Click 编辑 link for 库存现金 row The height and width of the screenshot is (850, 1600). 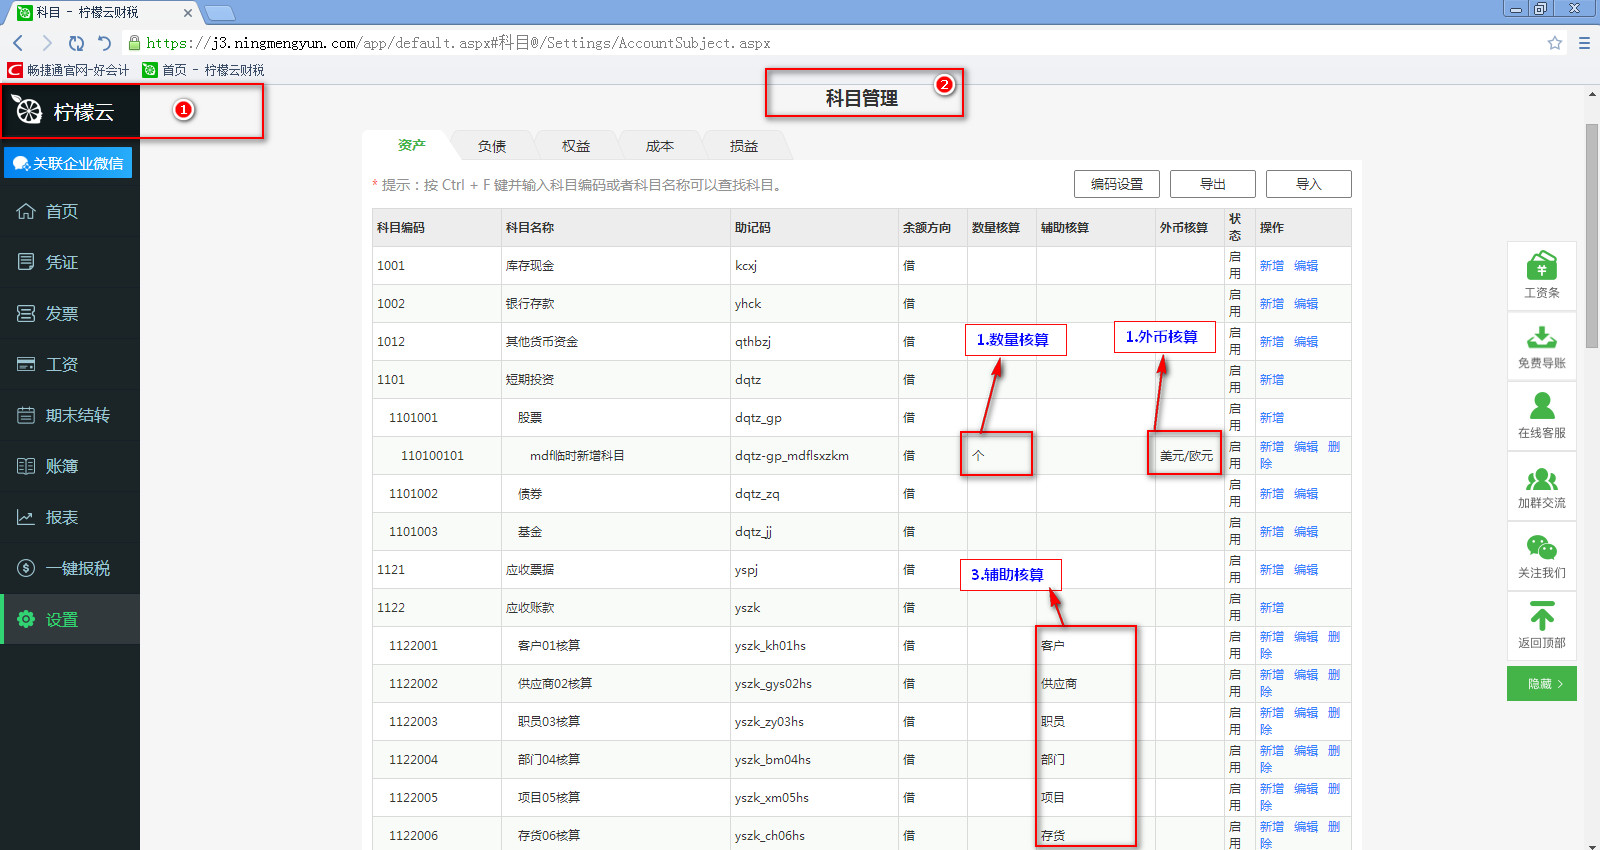1306,266
